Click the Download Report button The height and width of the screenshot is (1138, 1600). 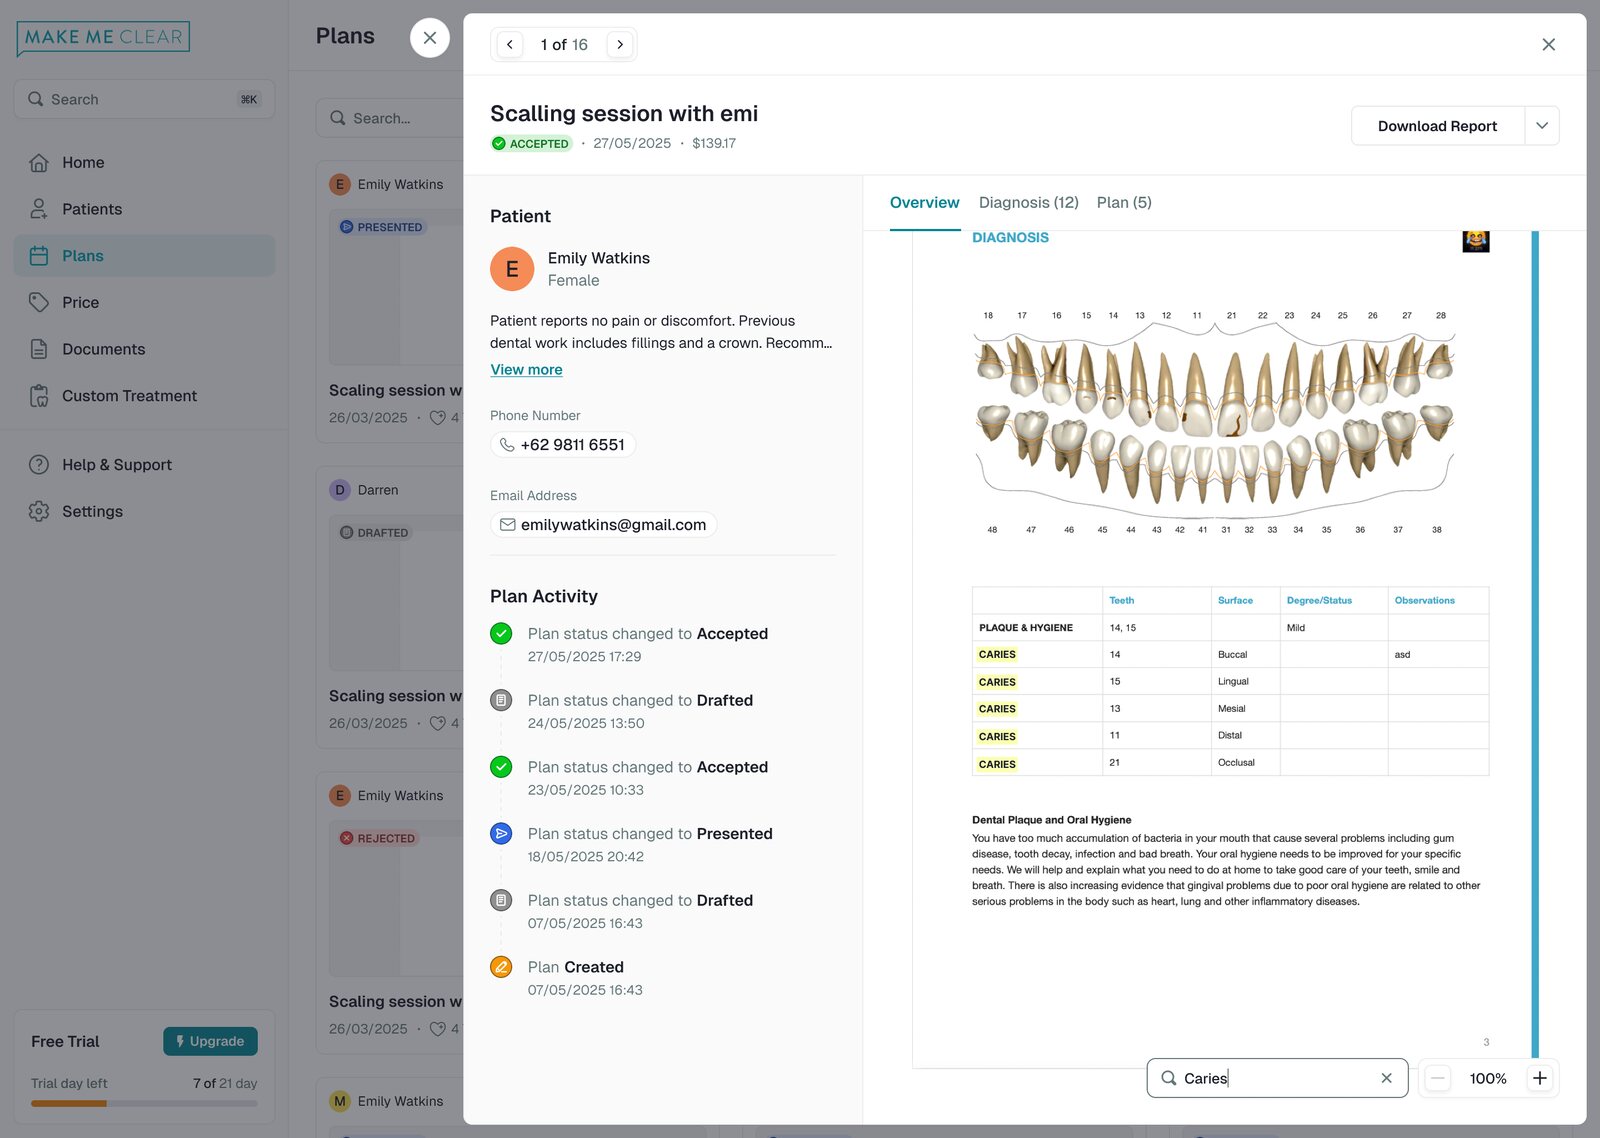tap(1437, 126)
